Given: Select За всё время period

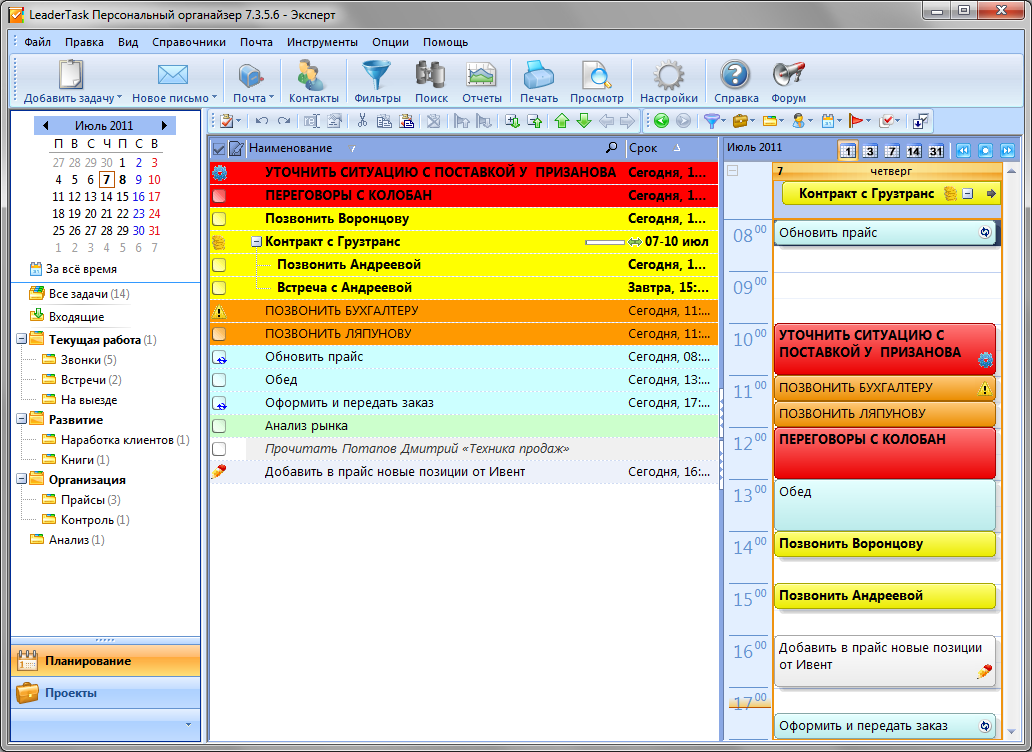Looking at the screenshot, I should click(x=73, y=268).
